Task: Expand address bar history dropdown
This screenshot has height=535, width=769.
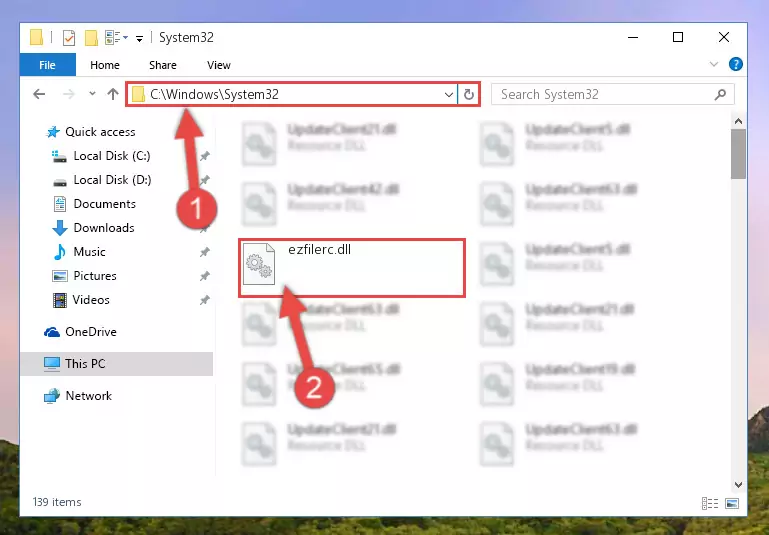Action: click(448, 94)
